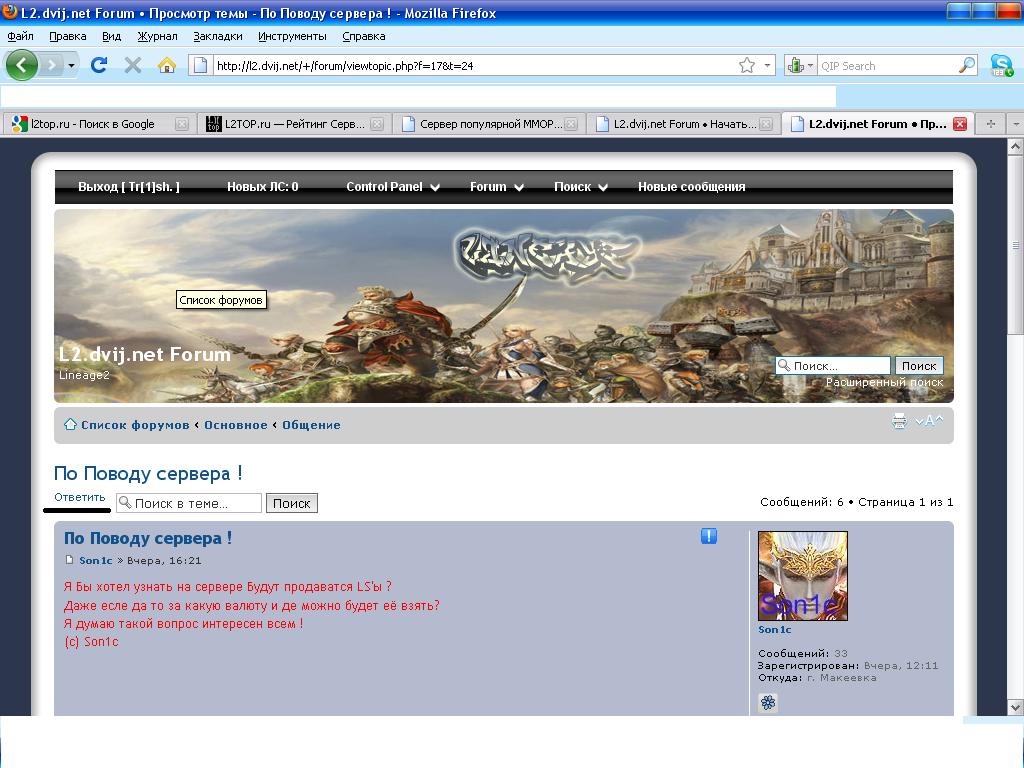The width and height of the screenshot is (1024, 768).
Task: Close the L2.dvij.net Forum Начать tab
Action: click(766, 124)
